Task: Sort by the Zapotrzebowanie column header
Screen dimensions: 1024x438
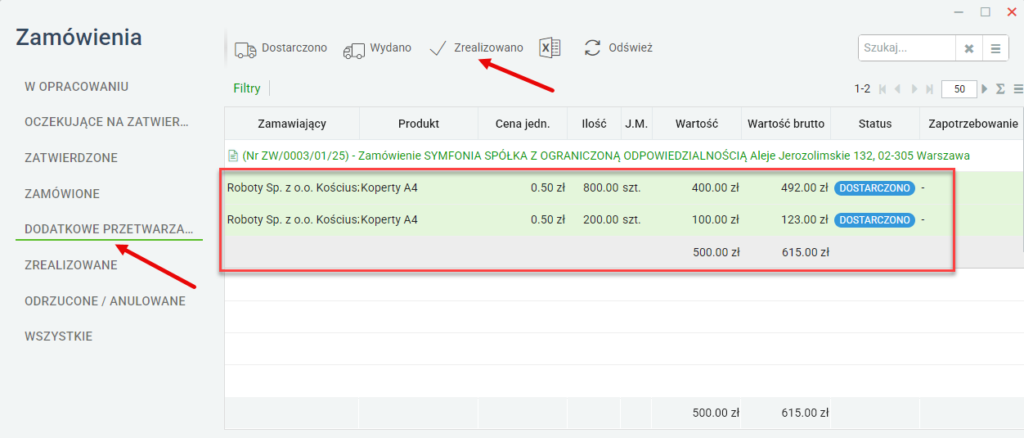Action: point(972,123)
